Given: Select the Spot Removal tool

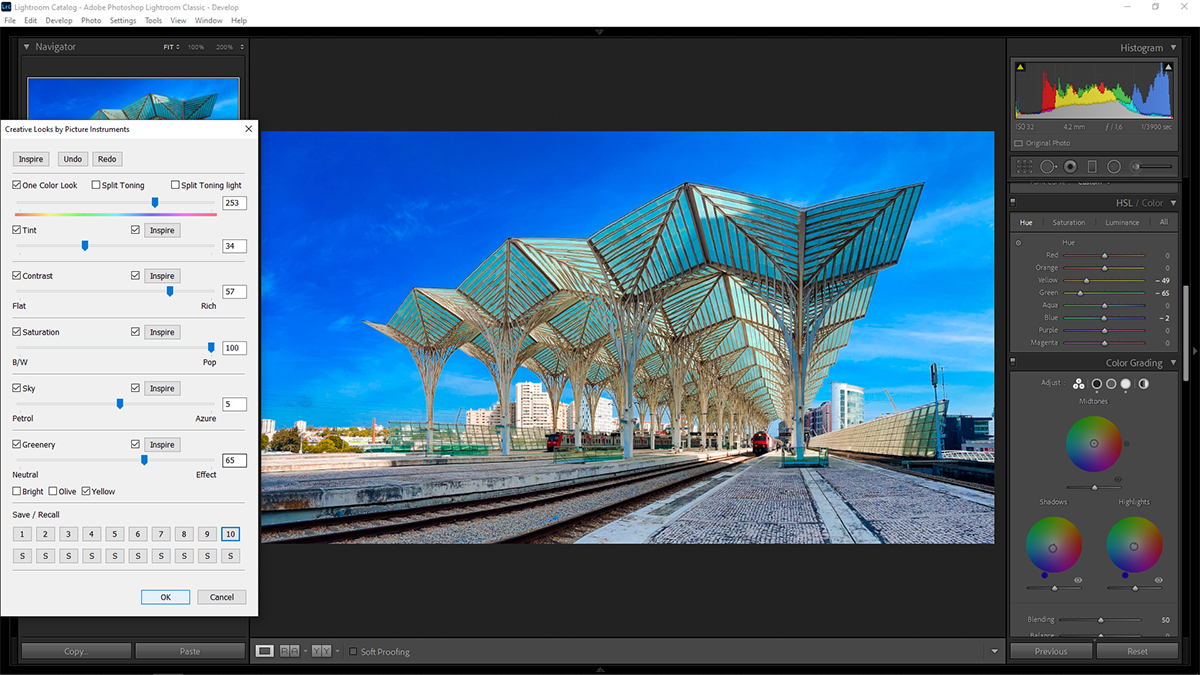Looking at the screenshot, I should point(1048,166).
